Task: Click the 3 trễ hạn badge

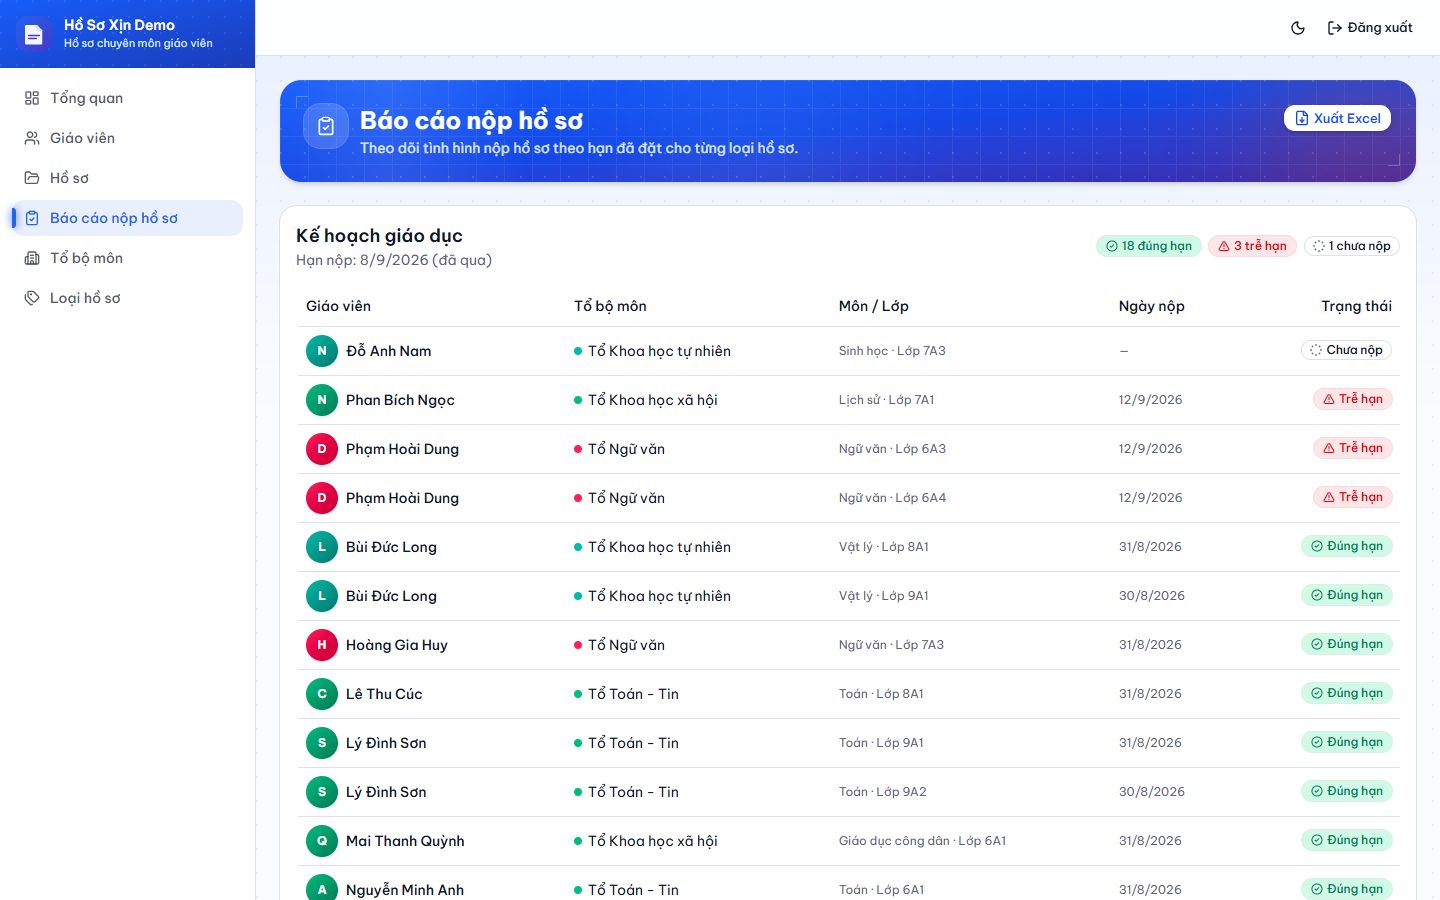Action: [x=1252, y=246]
